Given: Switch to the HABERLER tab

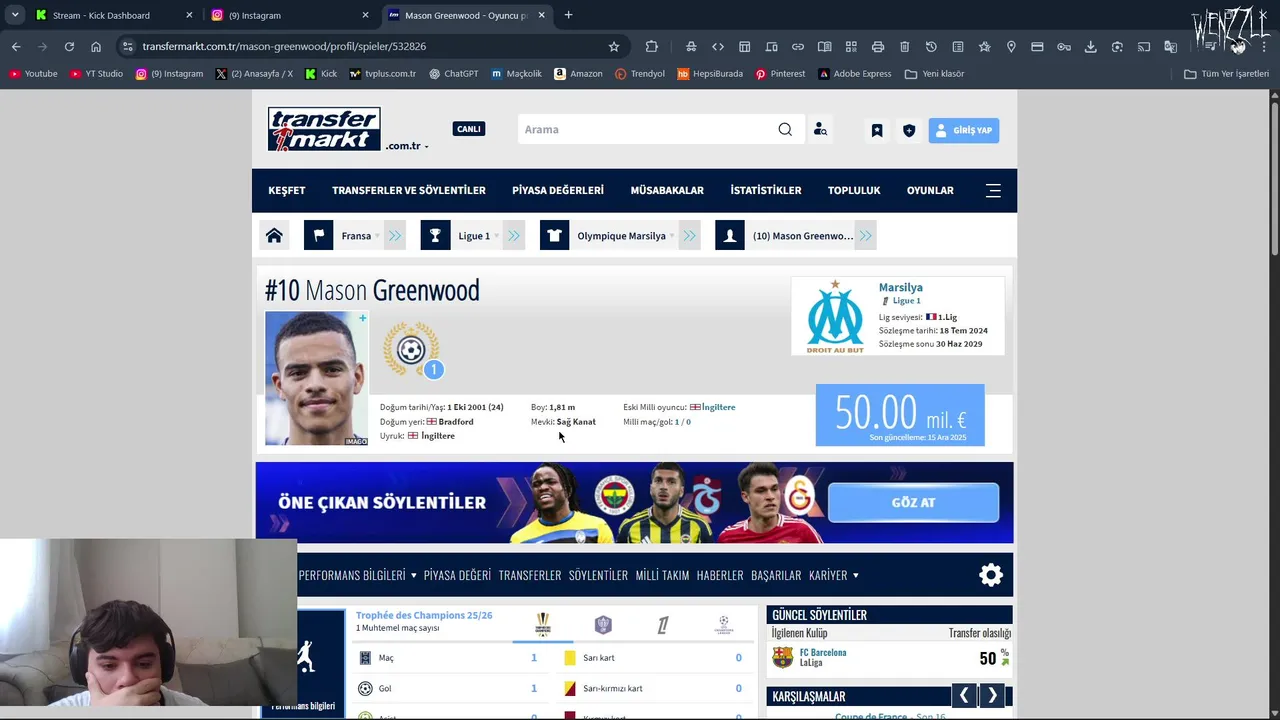Looking at the screenshot, I should coord(720,575).
